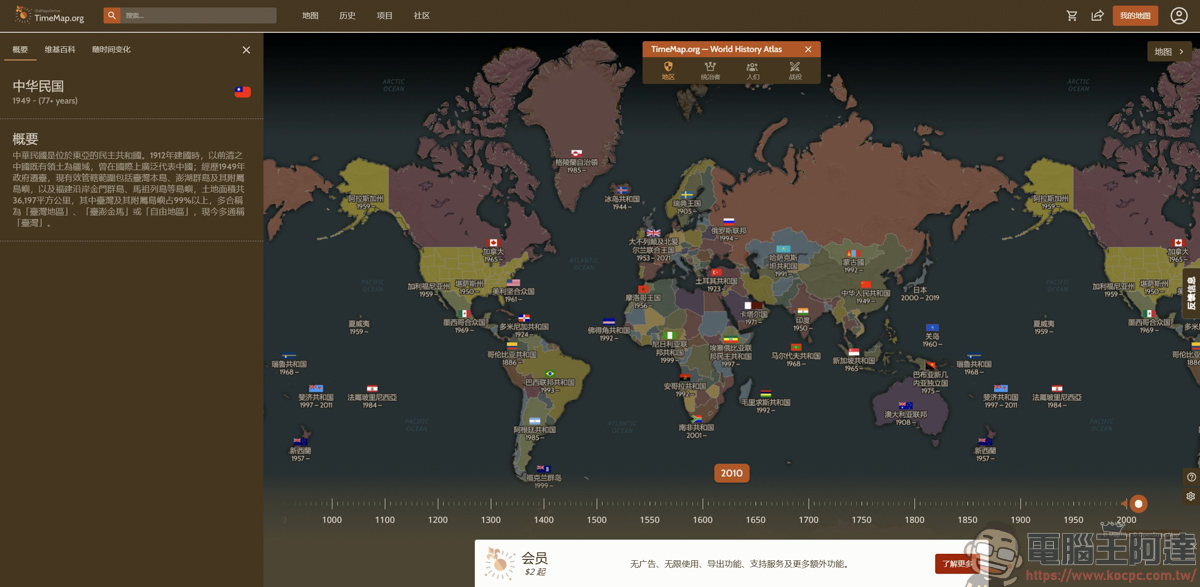
Task: Open the shopping cart
Action: tap(1072, 15)
